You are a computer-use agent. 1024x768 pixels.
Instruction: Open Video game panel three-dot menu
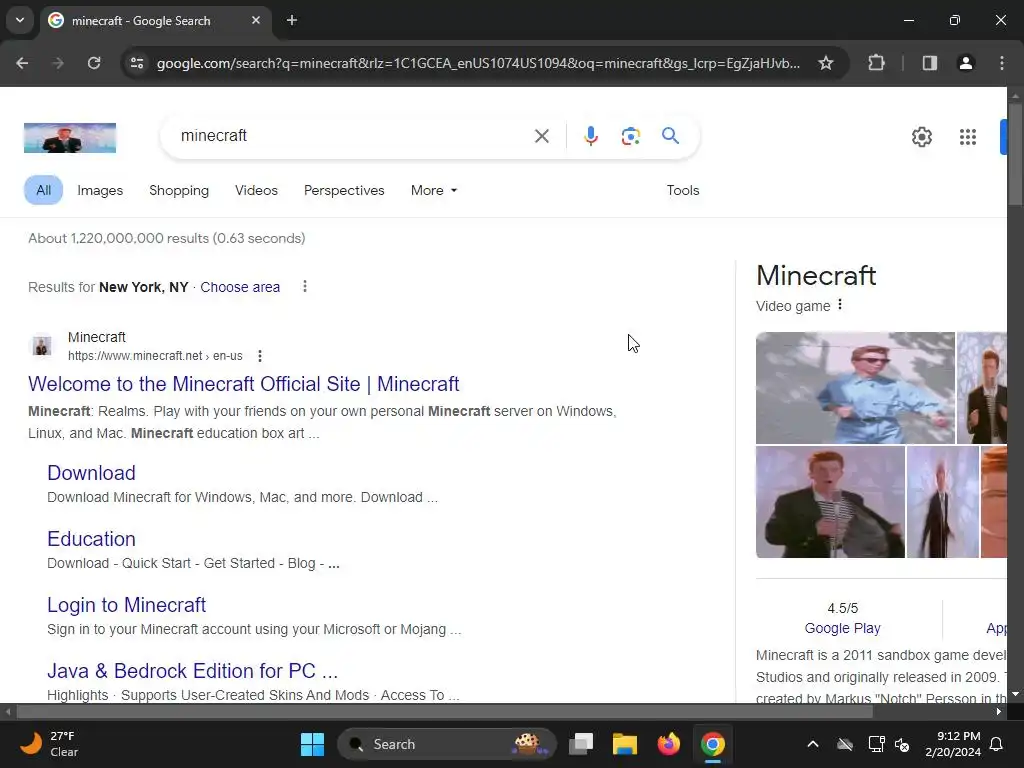[x=840, y=304]
